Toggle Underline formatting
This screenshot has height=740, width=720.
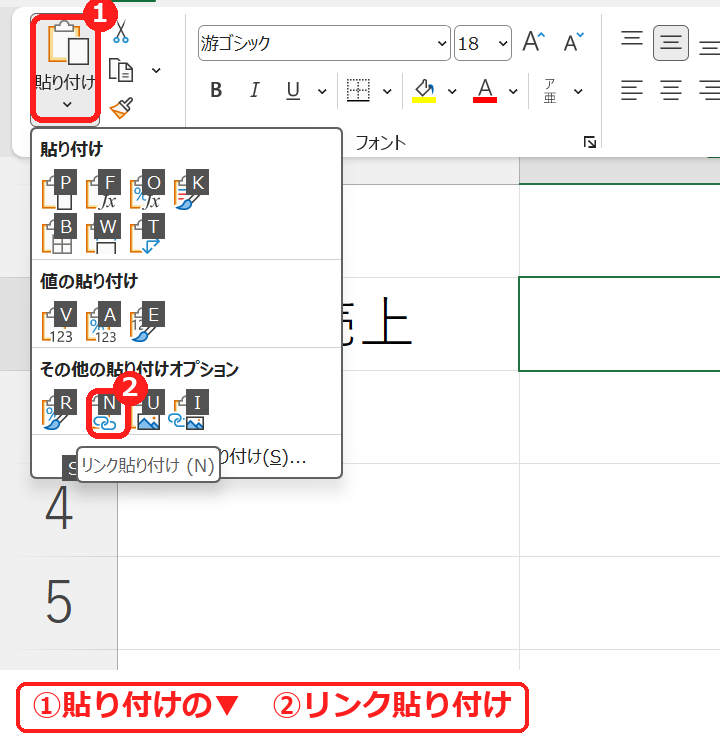click(293, 90)
